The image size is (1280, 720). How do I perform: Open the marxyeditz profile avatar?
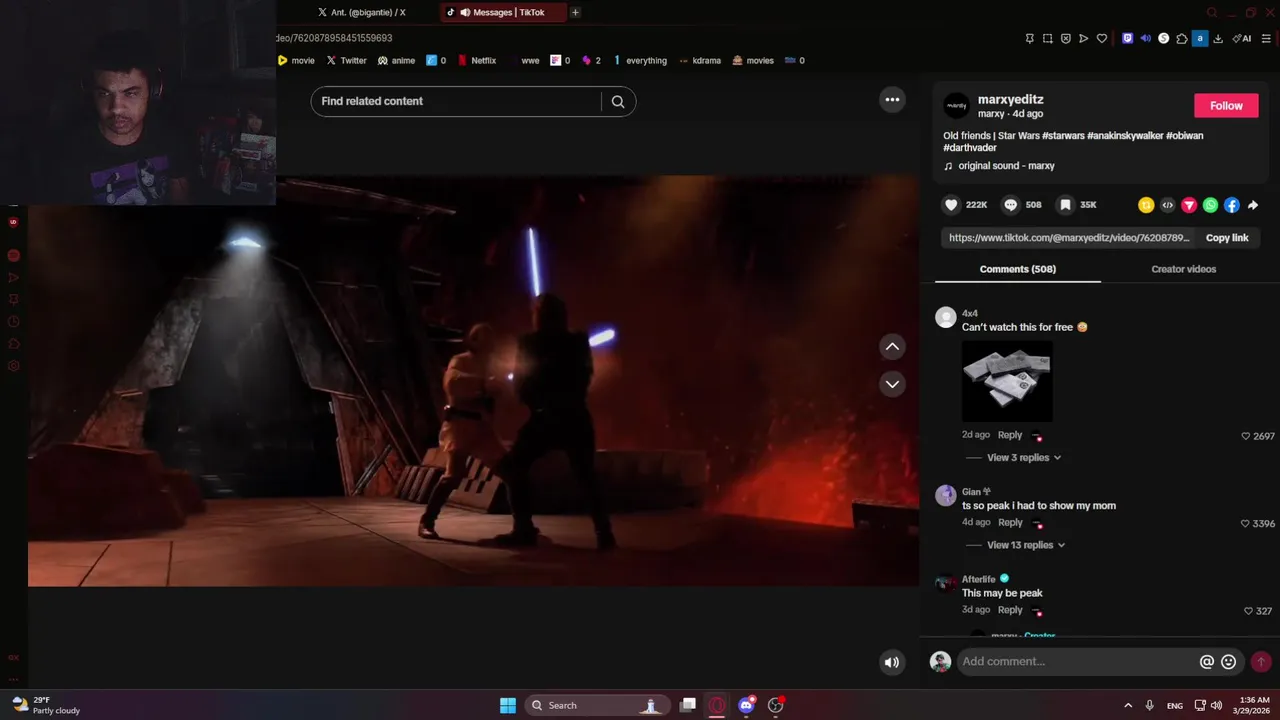pos(956,106)
